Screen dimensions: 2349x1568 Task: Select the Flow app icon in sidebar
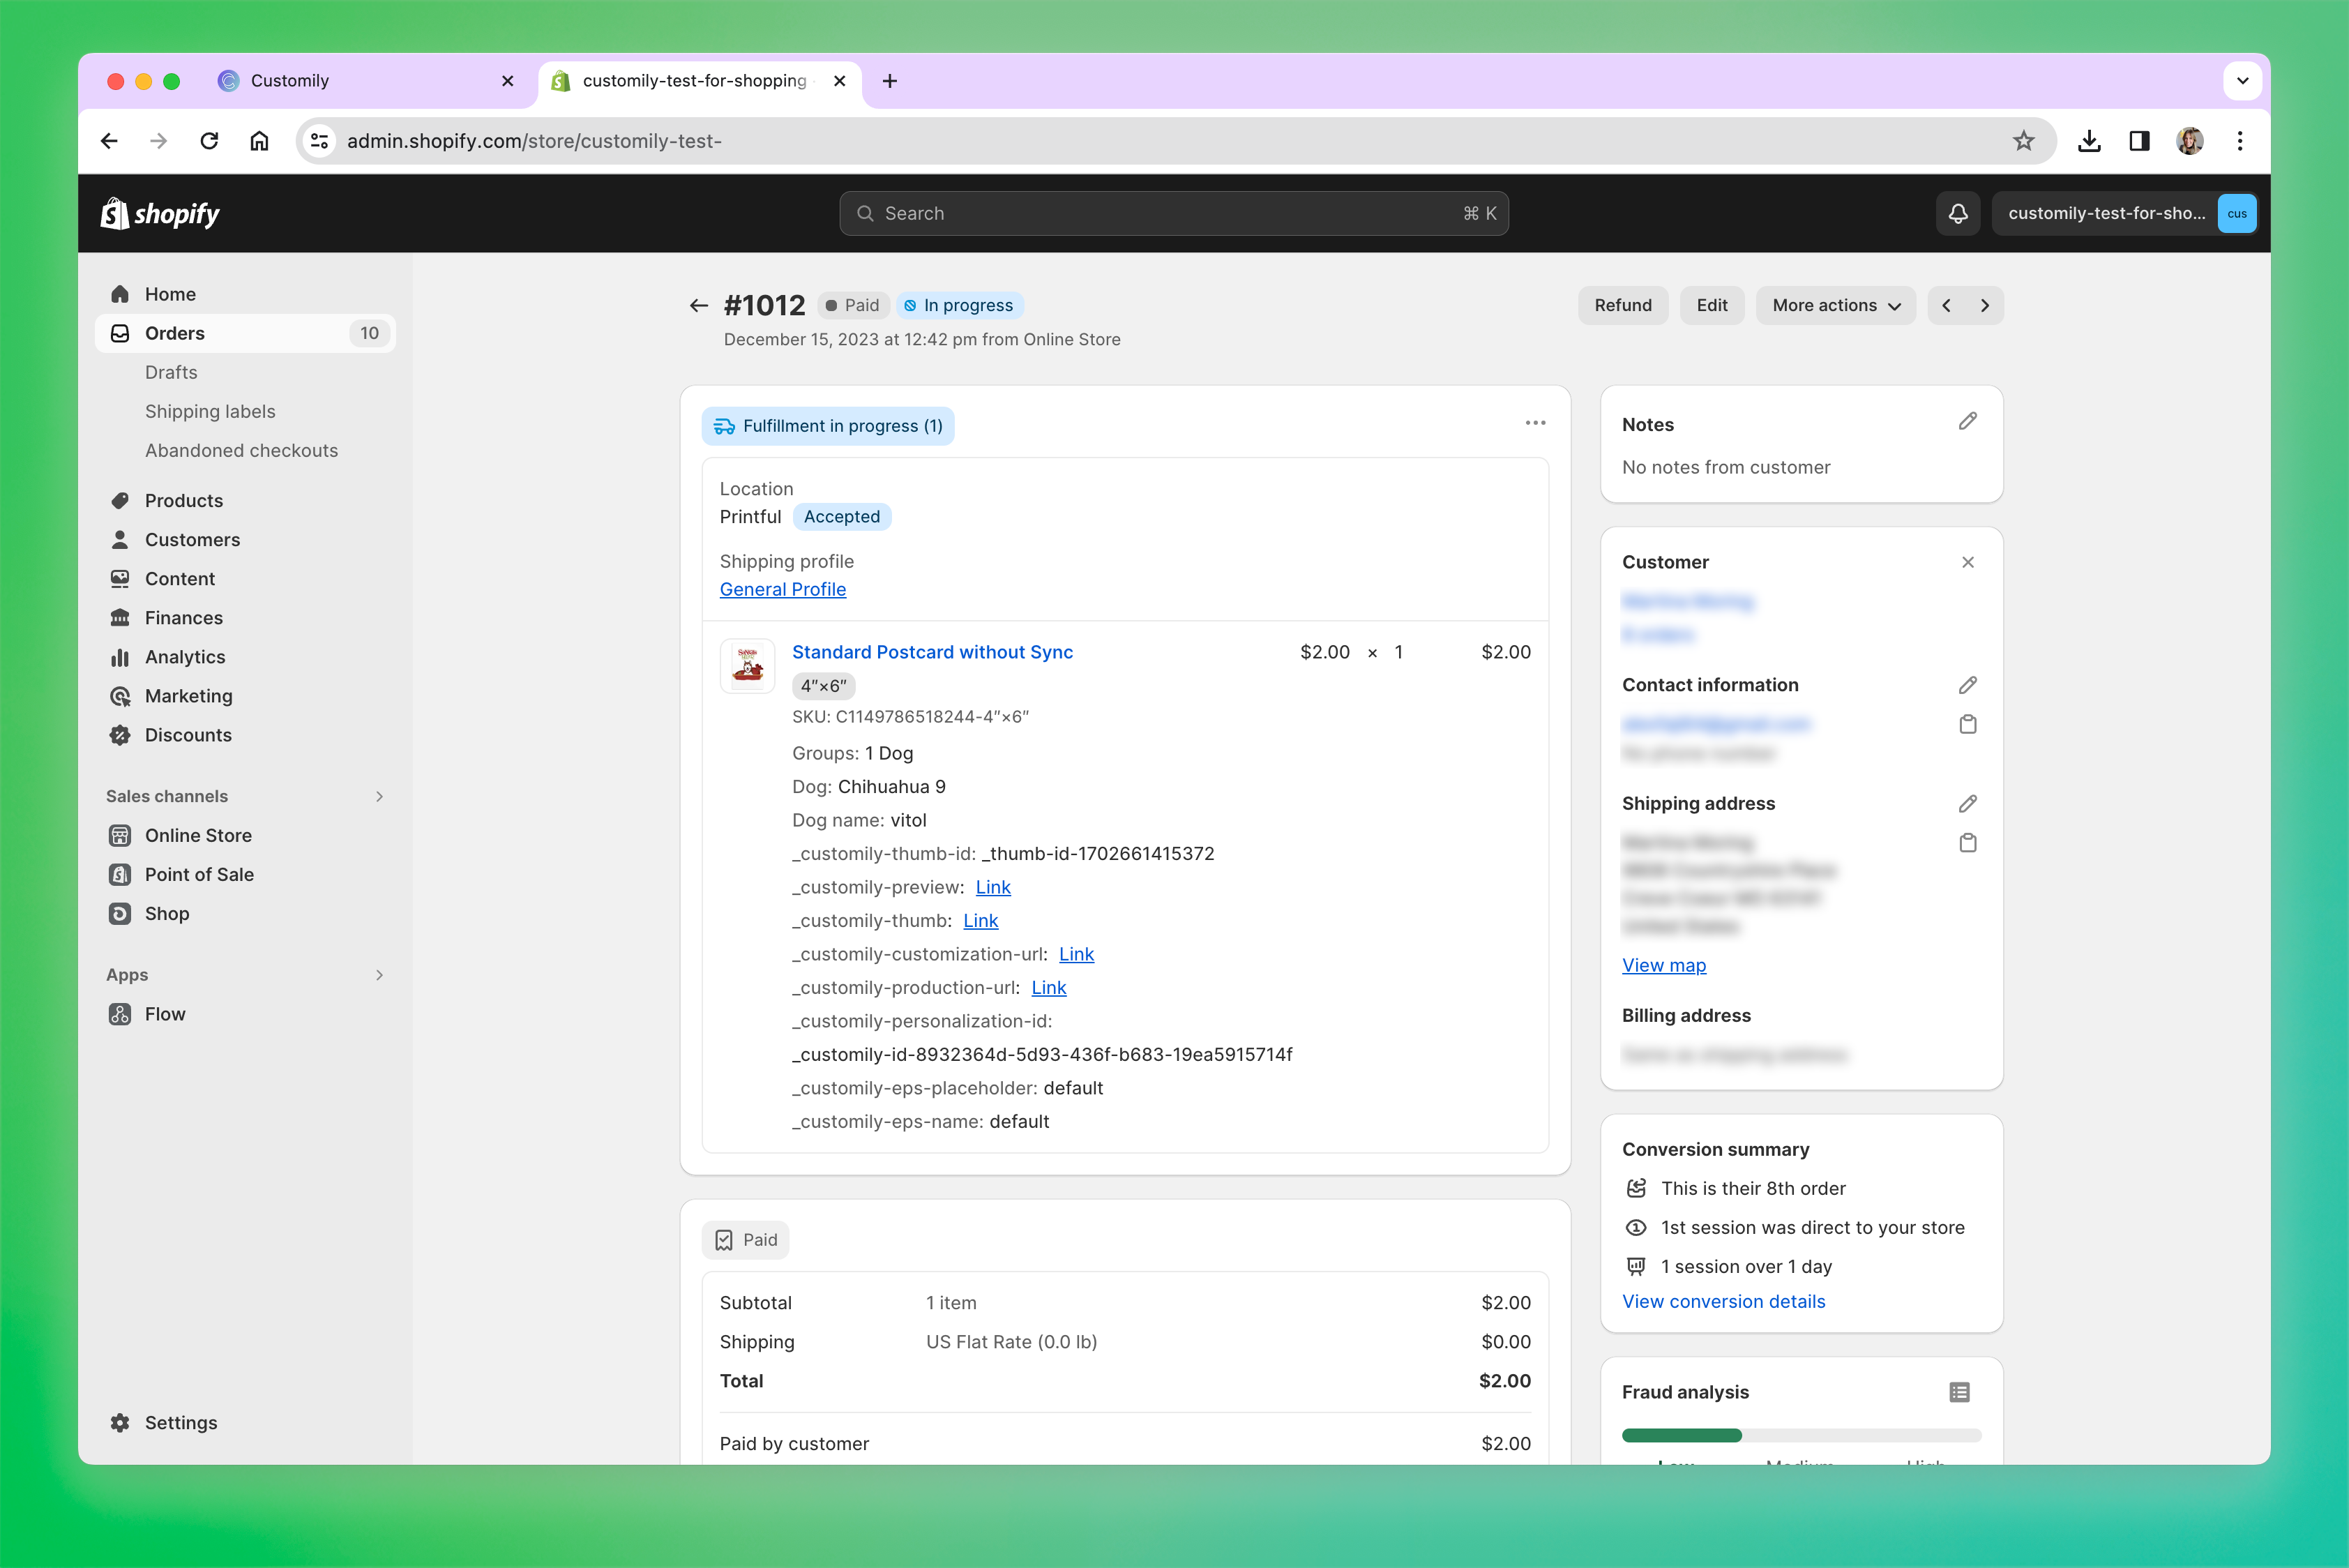coord(120,1013)
